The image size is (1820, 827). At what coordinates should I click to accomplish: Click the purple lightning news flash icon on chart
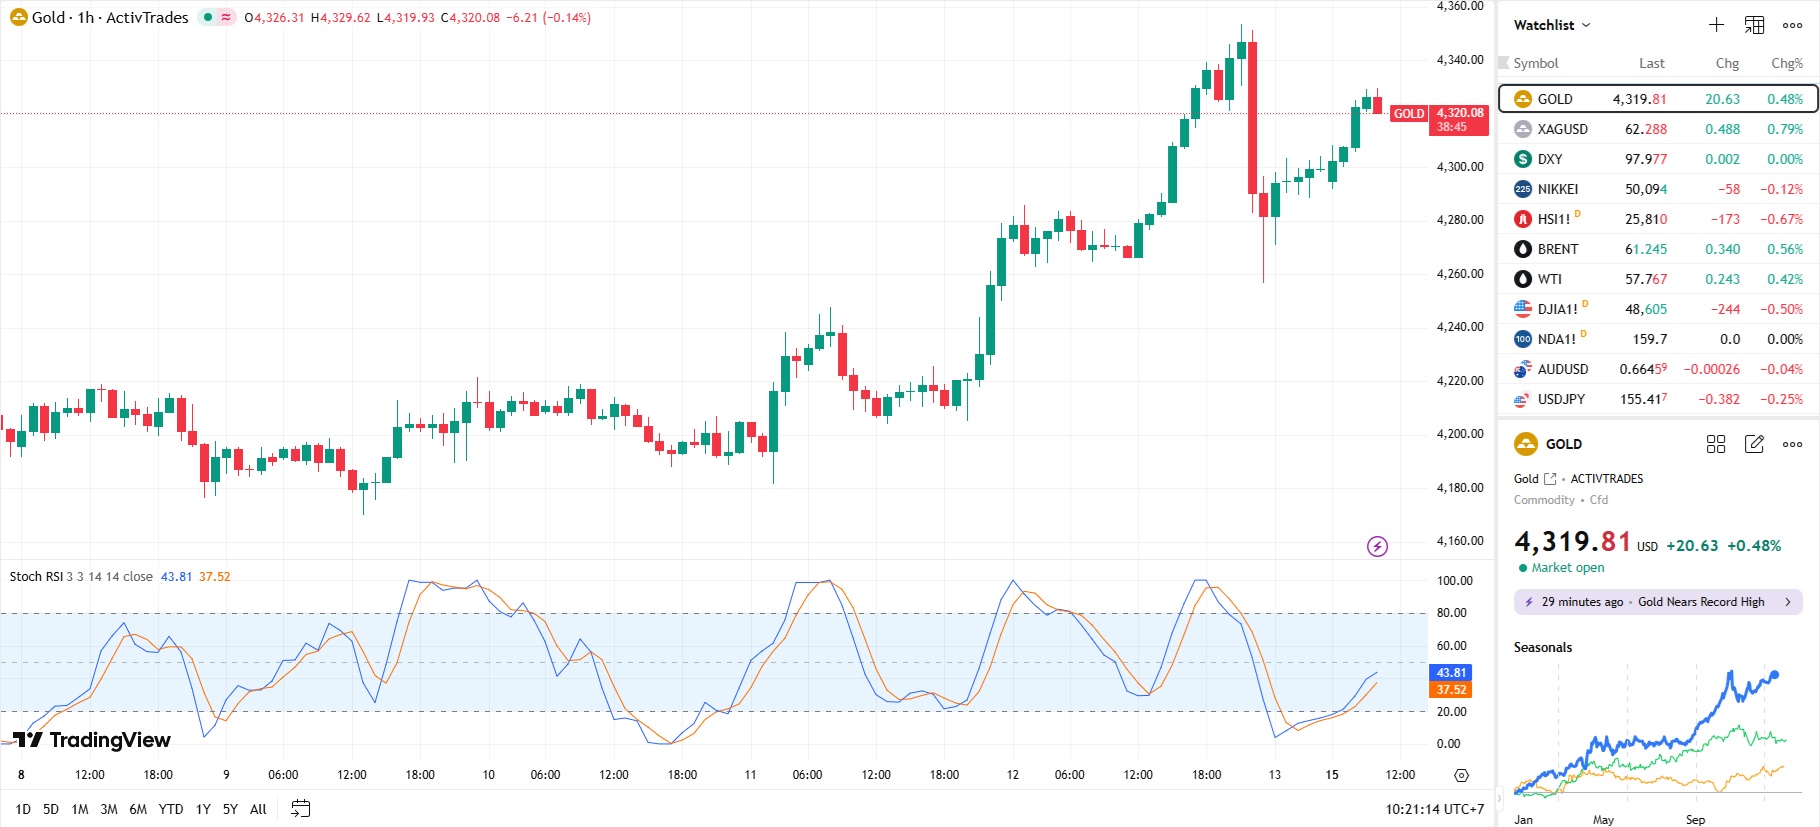tap(1377, 546)
